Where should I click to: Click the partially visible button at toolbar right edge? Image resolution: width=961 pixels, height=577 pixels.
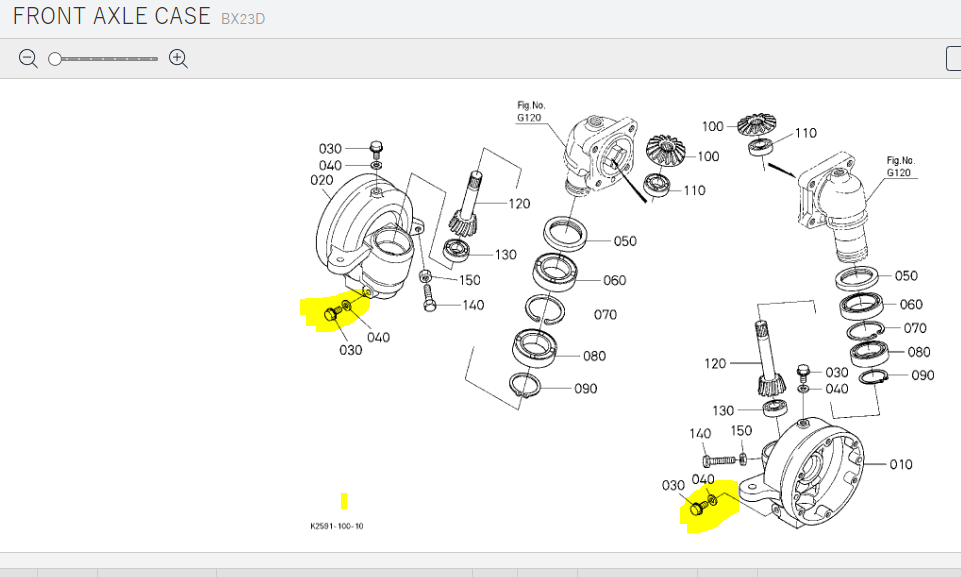click(953, 59)
